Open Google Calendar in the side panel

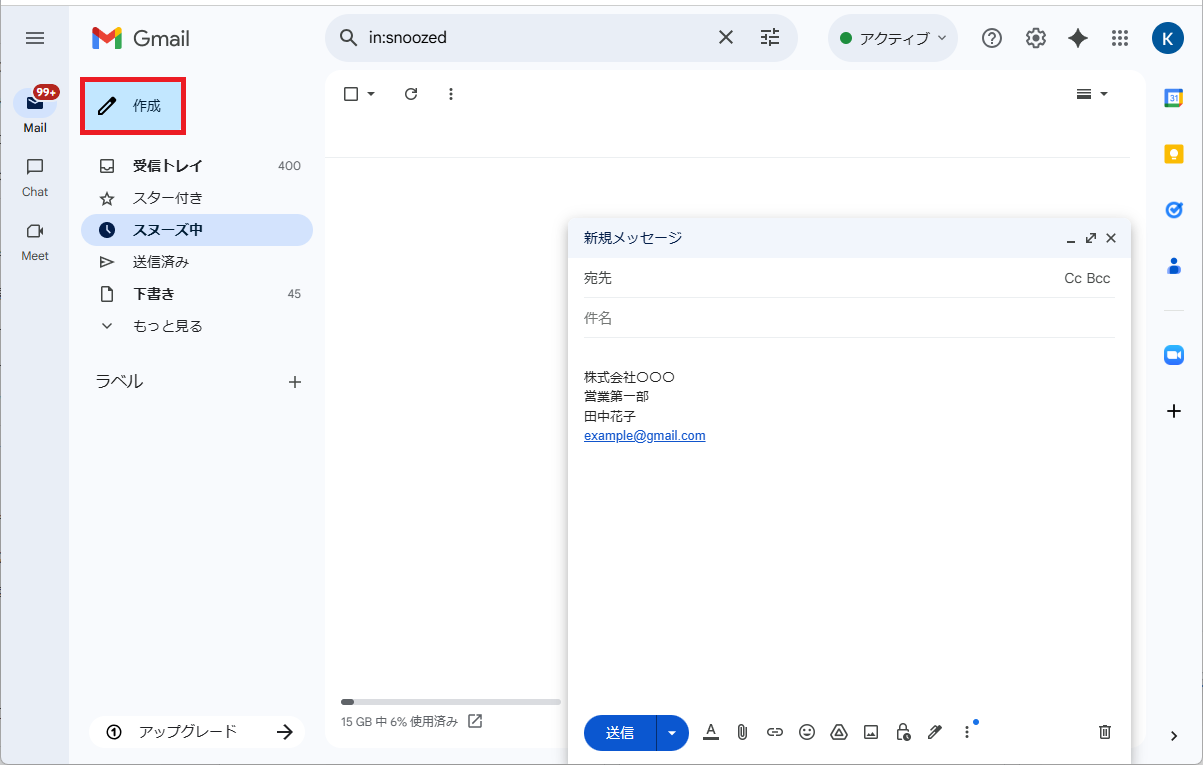(1172, 97)
